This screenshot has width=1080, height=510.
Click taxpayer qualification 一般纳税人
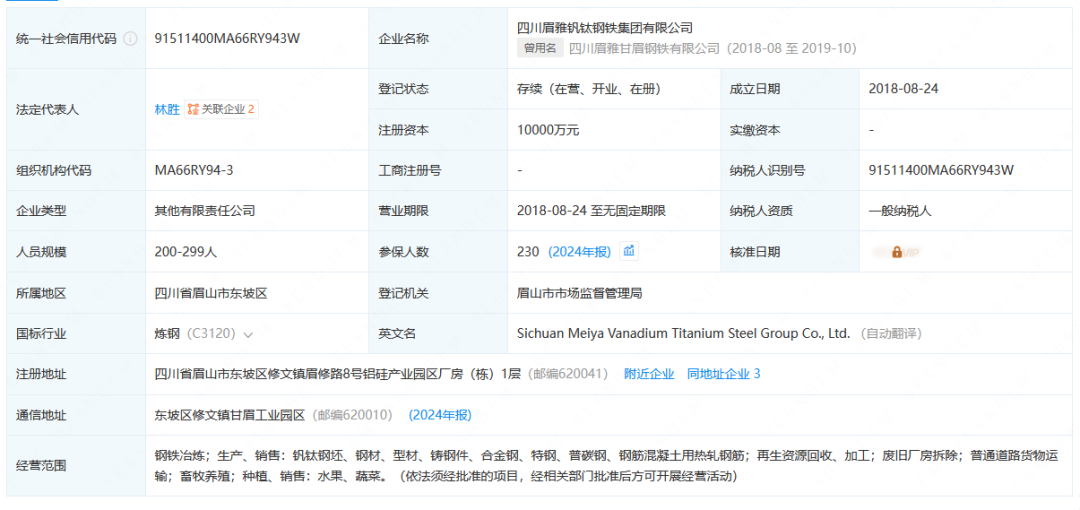900,211
